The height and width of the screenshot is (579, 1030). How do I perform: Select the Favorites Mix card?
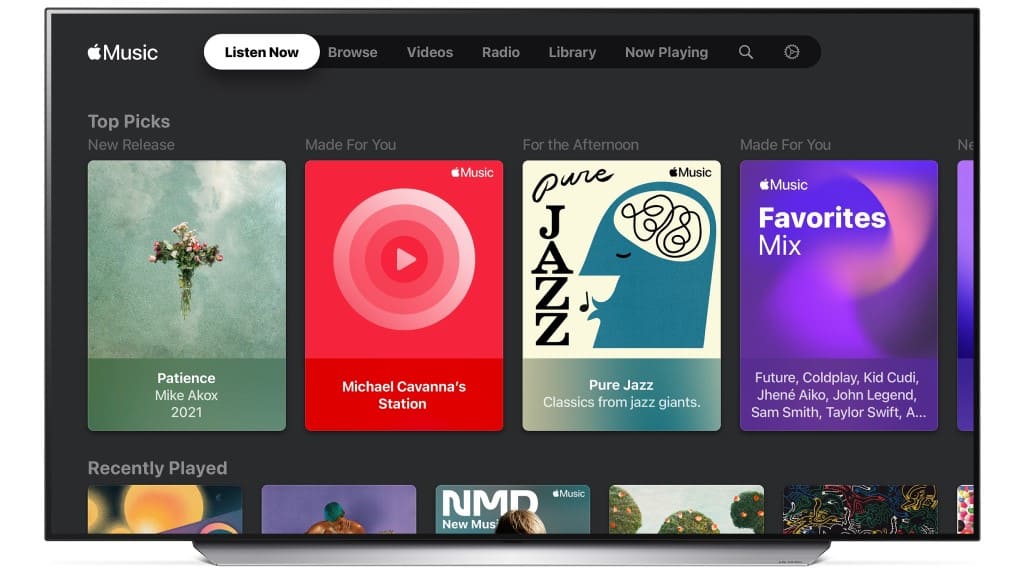(x=838, y=295)
